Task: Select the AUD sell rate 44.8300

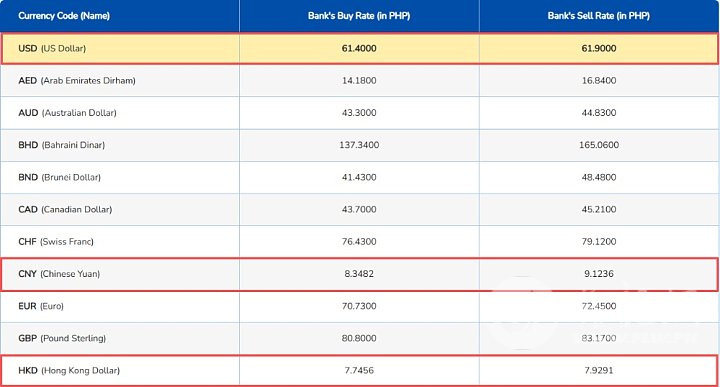Action: pos(599,112)
